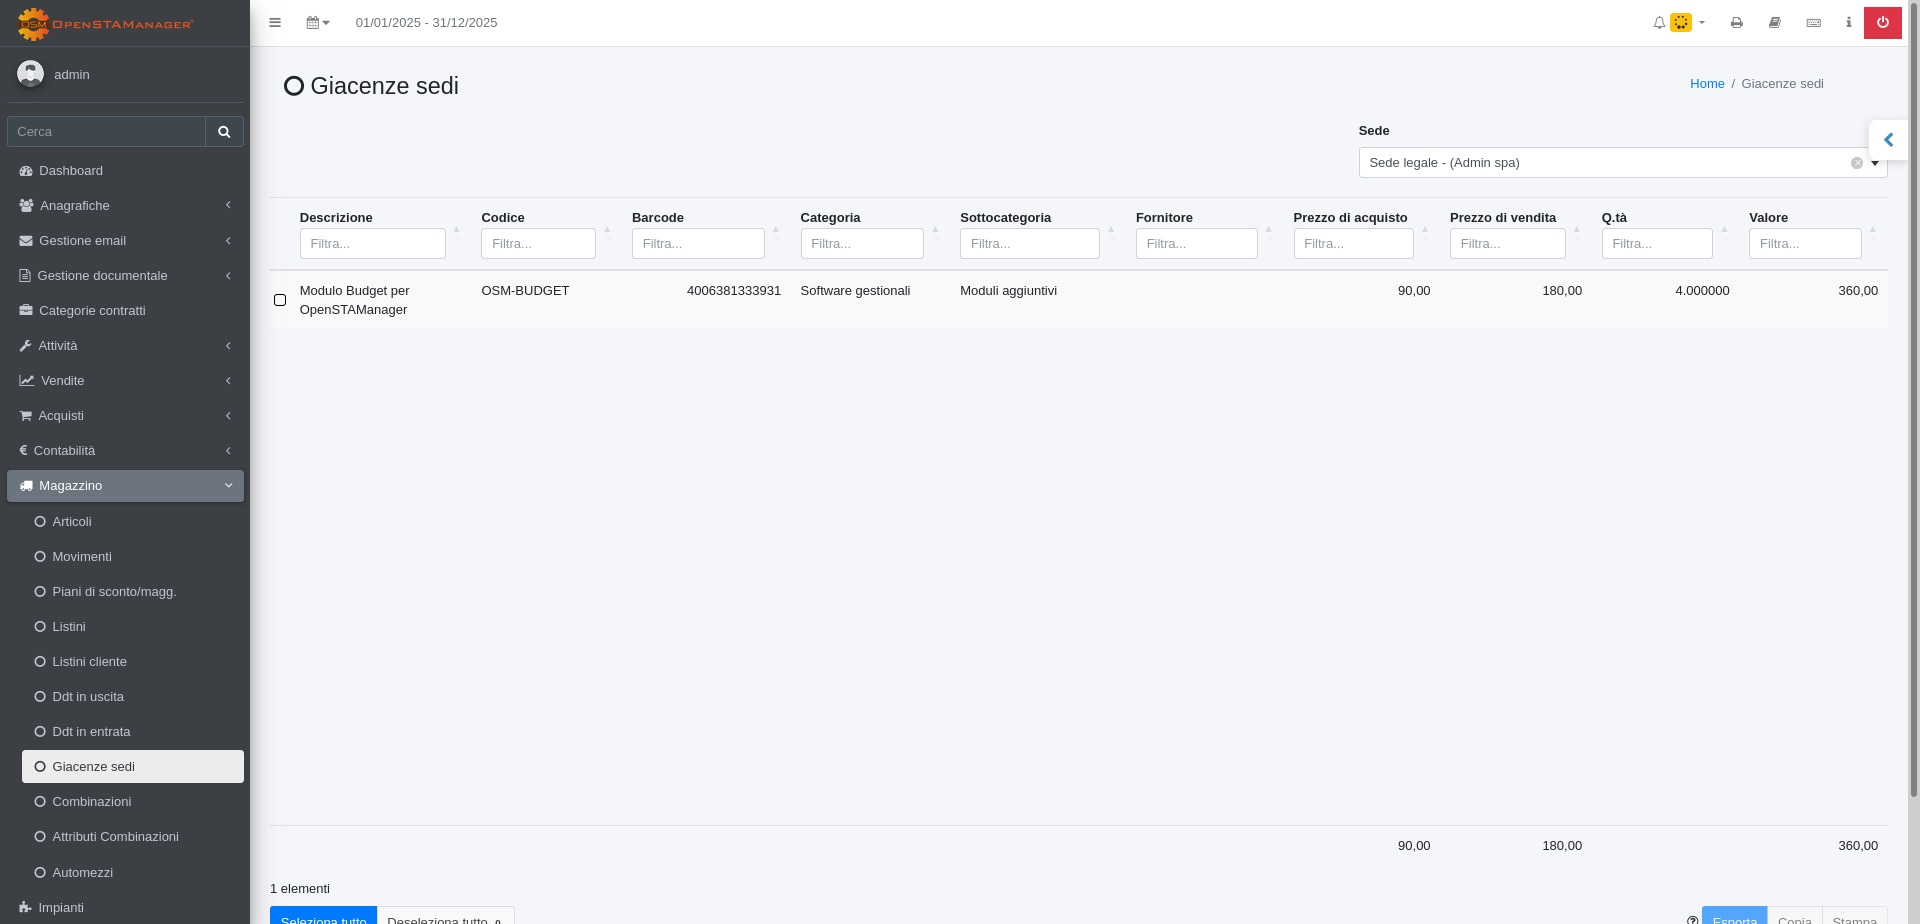
Task: Tick the Modulo Budget row checkbox
Action: pos(280,300)
